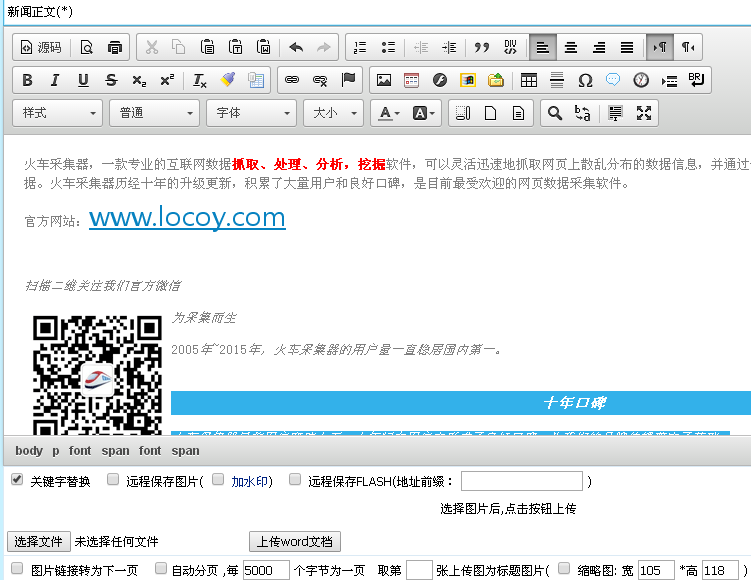The width and height of the screenshot is (751, 580).
Task: Click the paste as plain text icon
Action: 236,47
